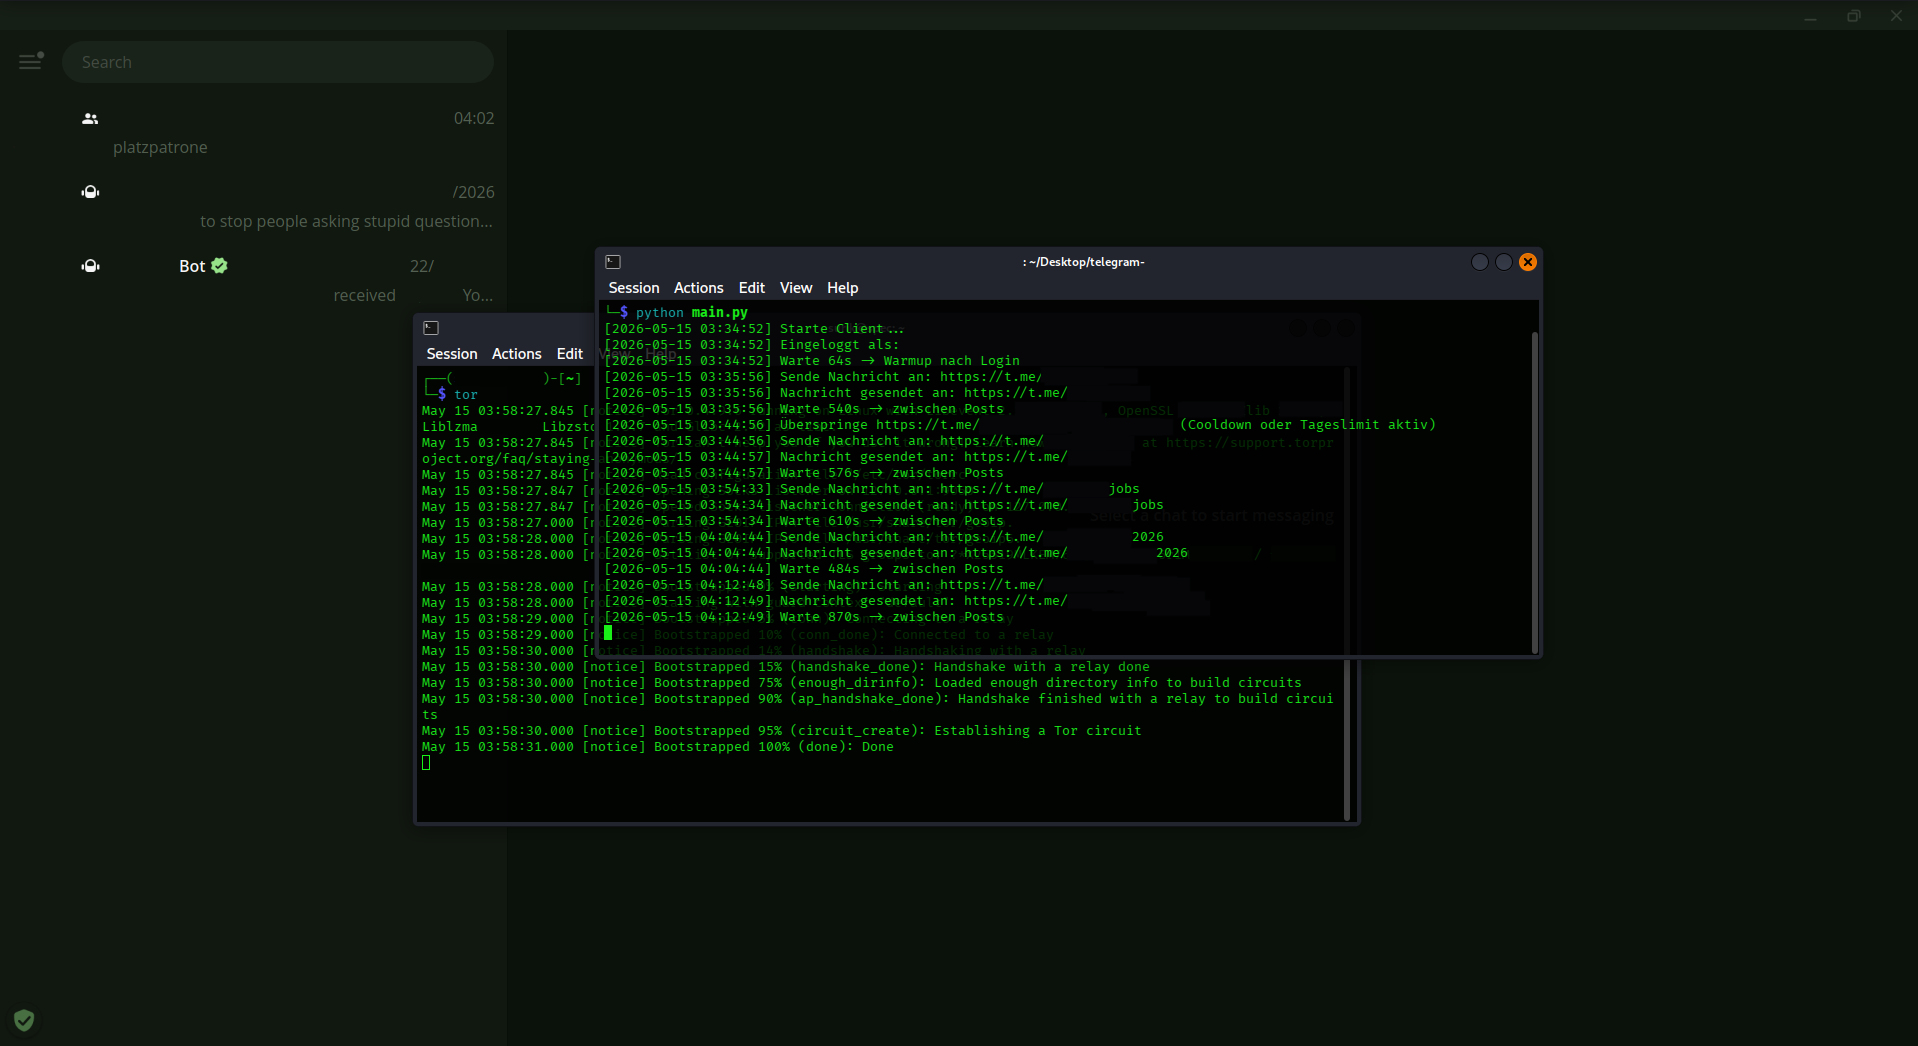Click the green verified badge next to Bot
The height and width of the screenshot is (1046, 1918).
coord(220,266)
